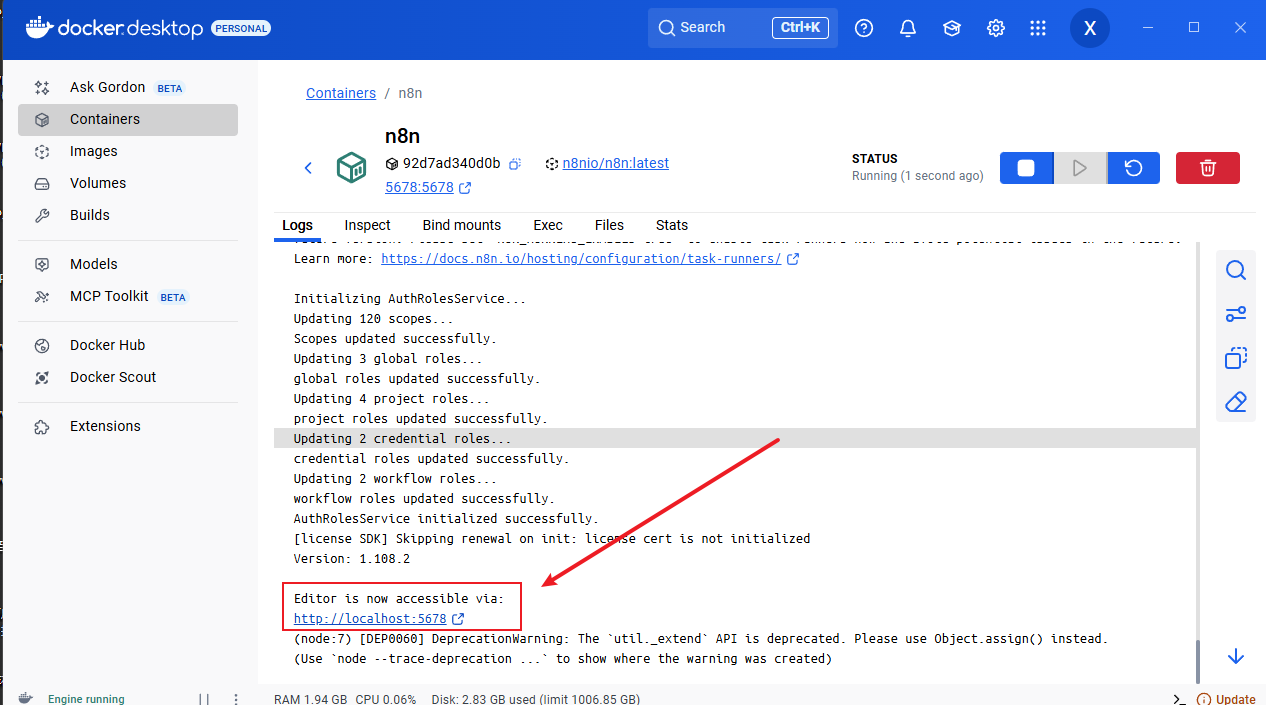Screen dimensions: 1266x705
Task: Open Docker Hub in sidebar
Action: pos(128,345)
